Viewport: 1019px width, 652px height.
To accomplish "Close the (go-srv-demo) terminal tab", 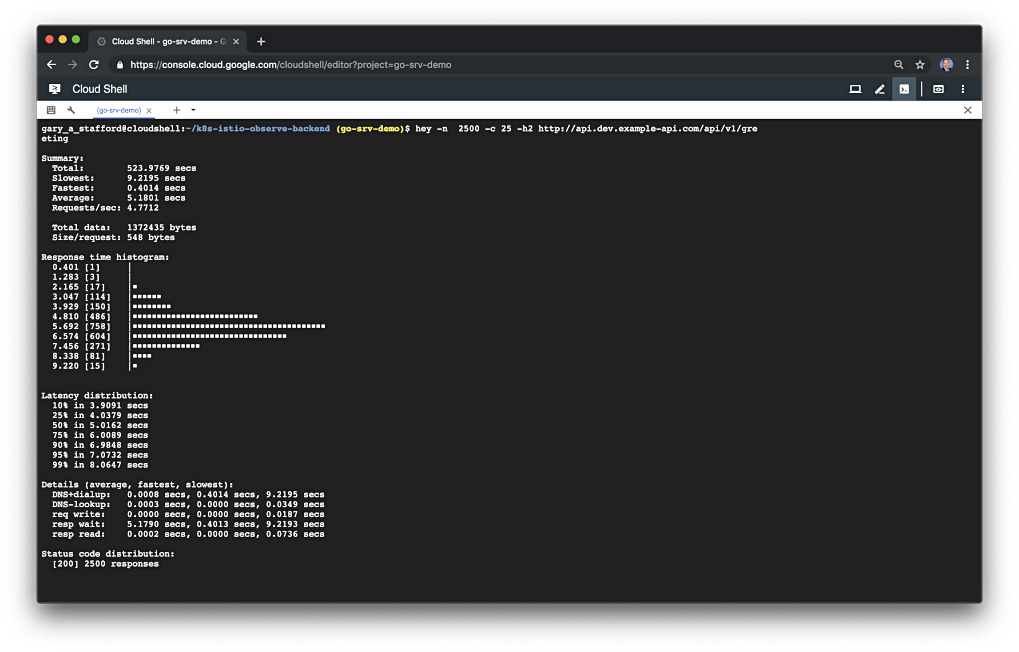I will [149, 110].
